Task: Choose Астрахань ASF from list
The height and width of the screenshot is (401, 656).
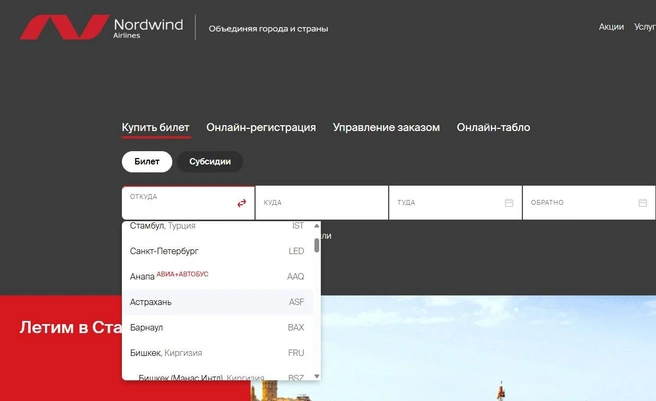Action: (x=217, y=302)
